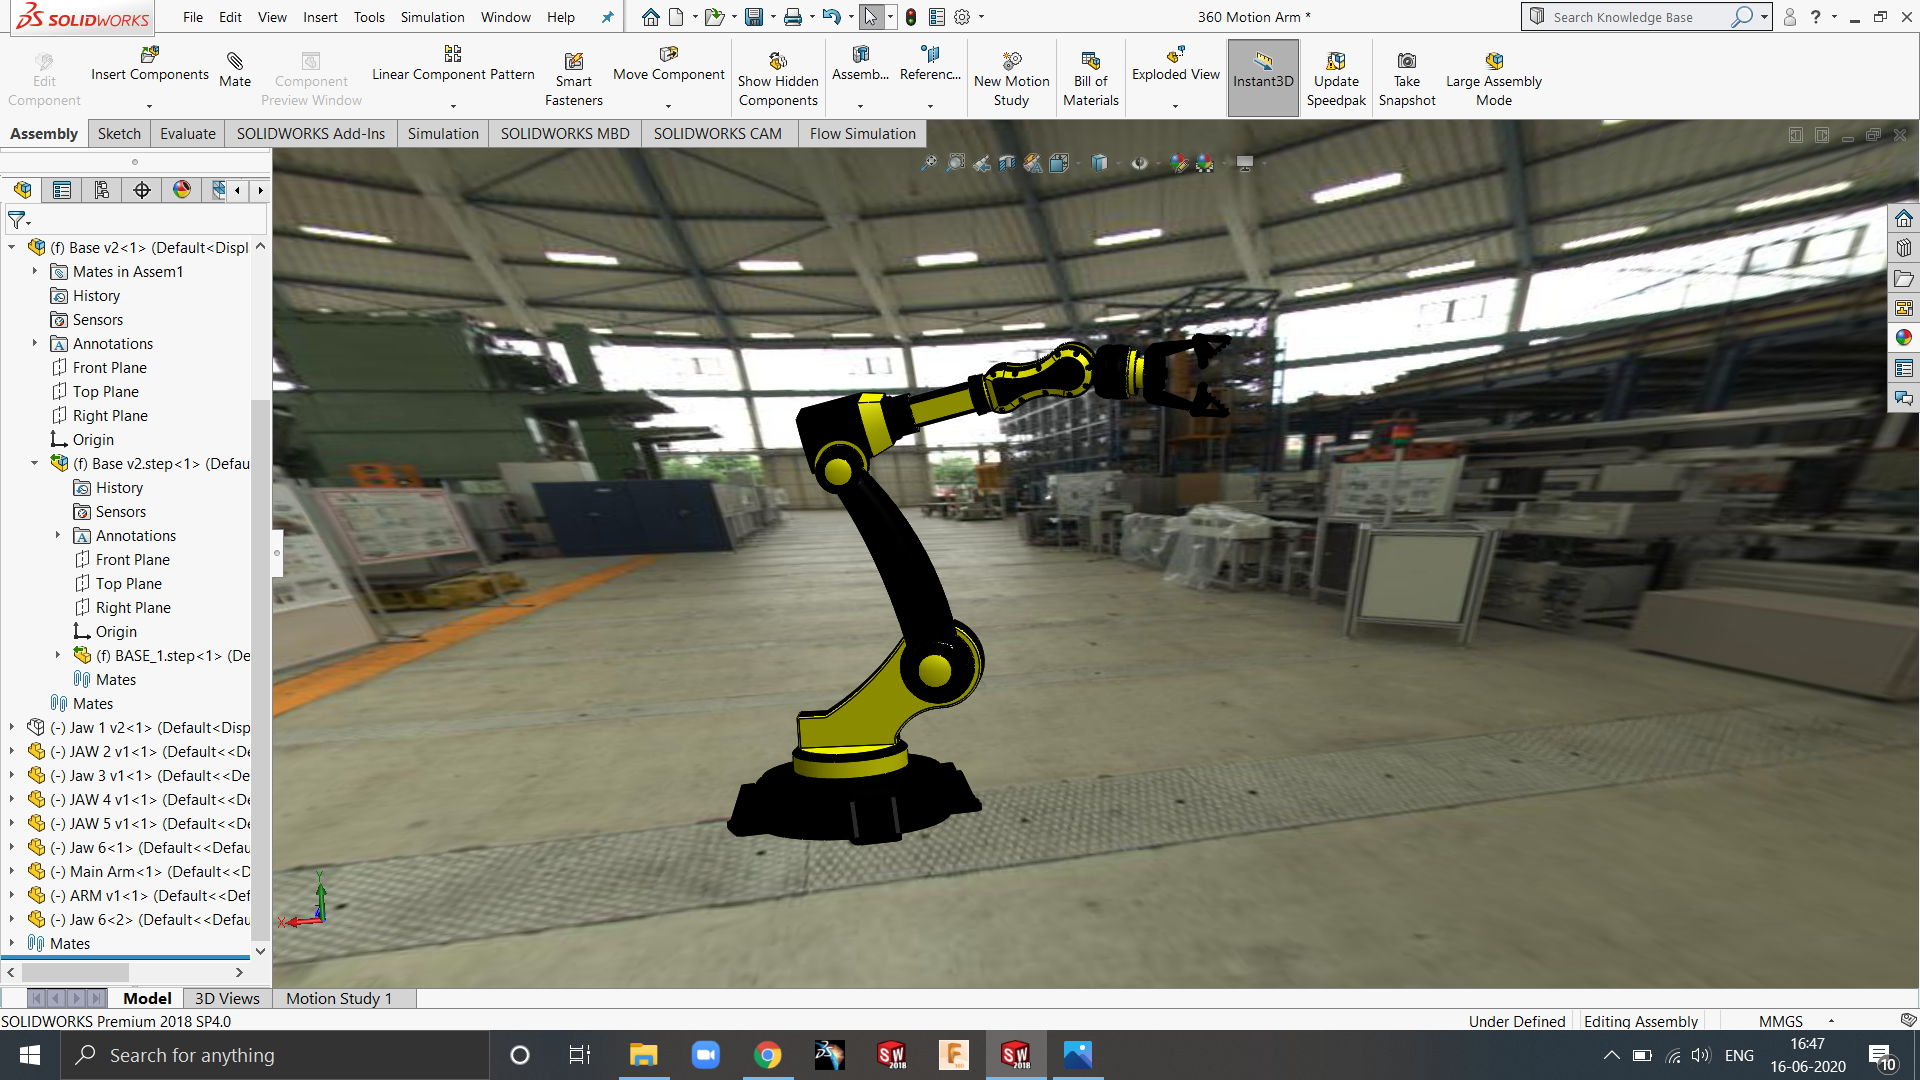This screenshot has width=1920, height=1080.
Task: Toggle Large Assembly Mode
Action: coord(1493,62)
